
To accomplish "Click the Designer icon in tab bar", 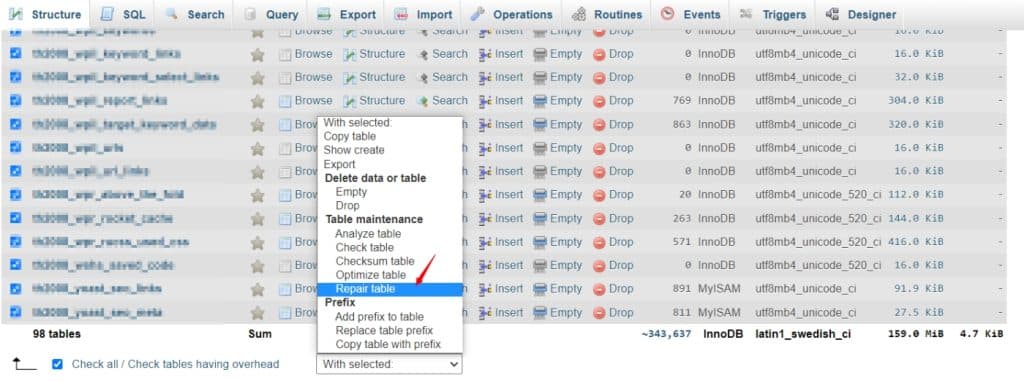I will point(832,14).
